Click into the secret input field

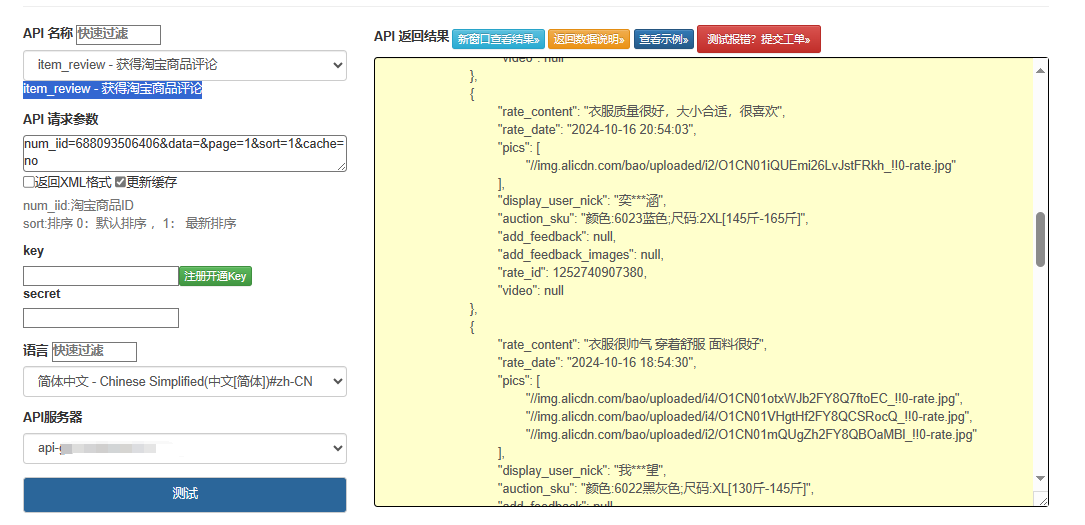pos(100,318)
